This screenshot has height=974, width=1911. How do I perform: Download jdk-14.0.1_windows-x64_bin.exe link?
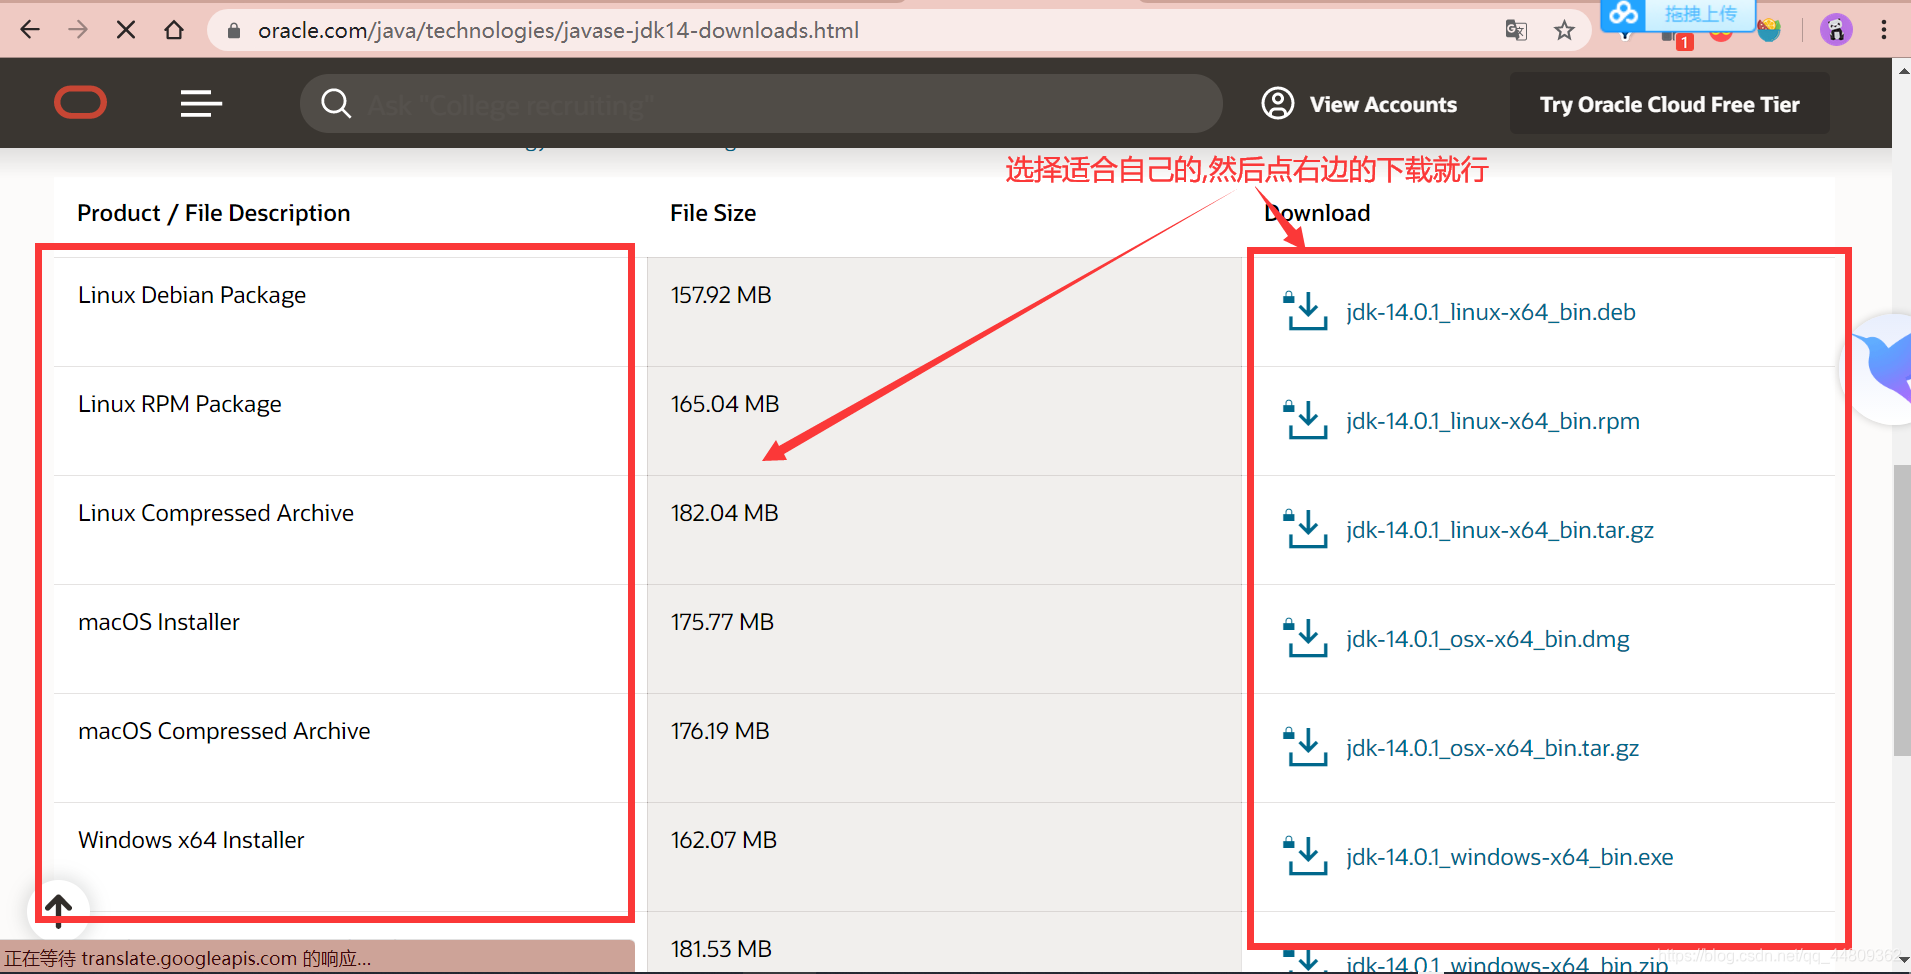[x=1510, y=857]
